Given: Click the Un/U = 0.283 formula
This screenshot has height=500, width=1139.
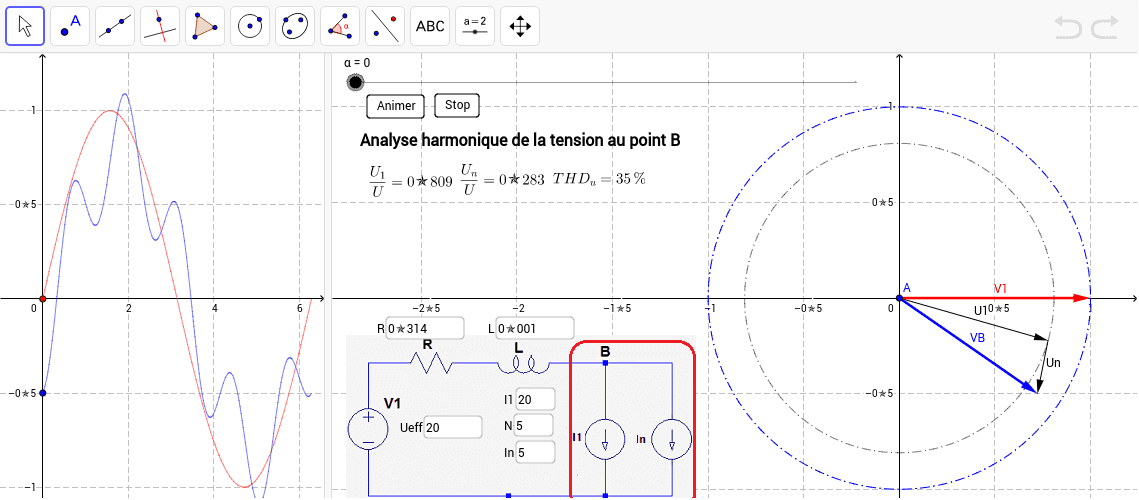Looking at the screenshot, I should coord(503,179).
